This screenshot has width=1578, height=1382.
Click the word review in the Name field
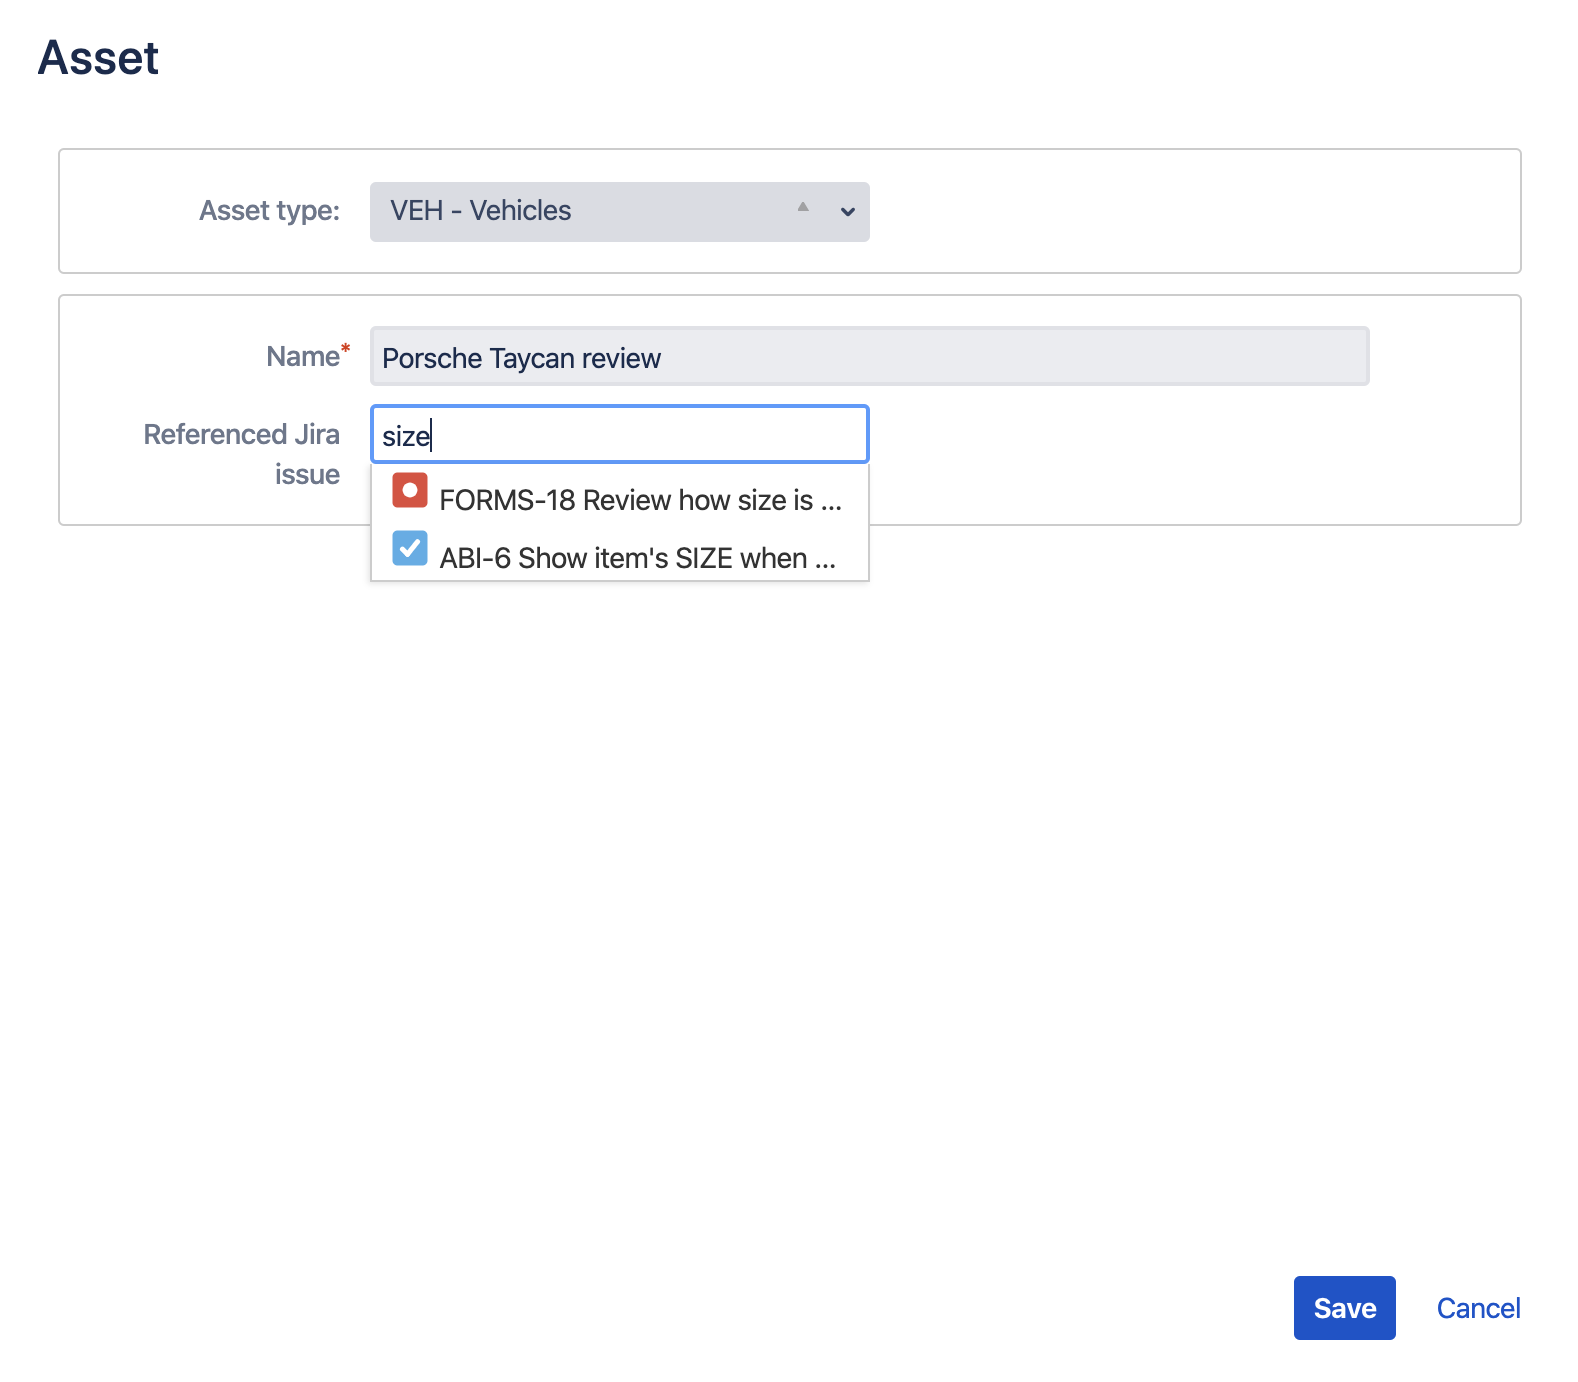(621, 359)
